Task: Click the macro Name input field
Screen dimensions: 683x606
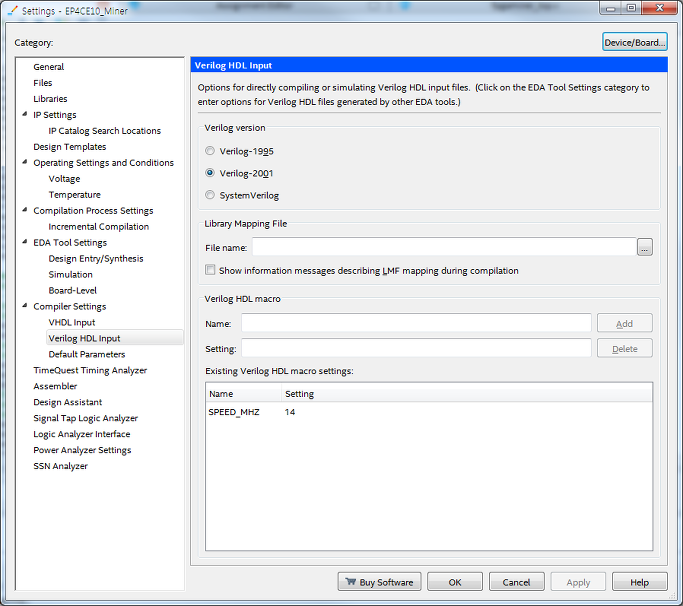Action: pos(416,323)
